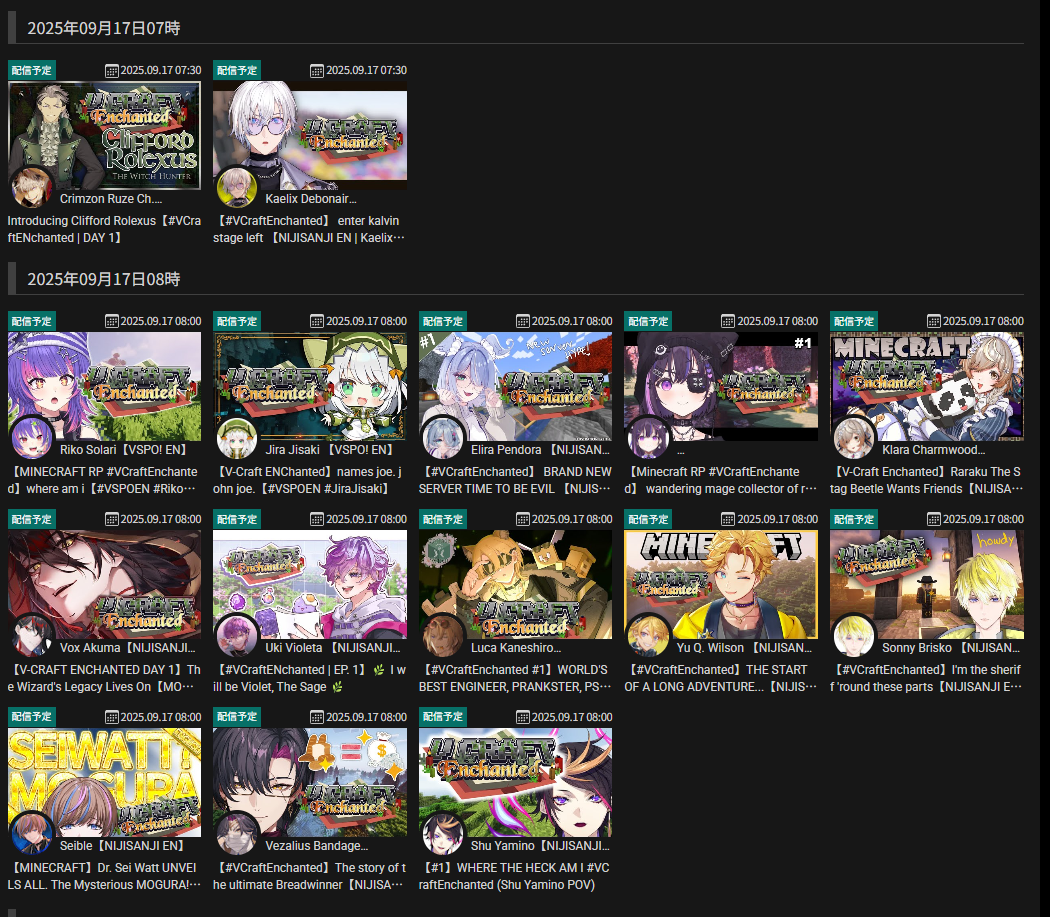
Task: Open the SEIWATT MOGURA thumbnail
Action: pos(104,782)
